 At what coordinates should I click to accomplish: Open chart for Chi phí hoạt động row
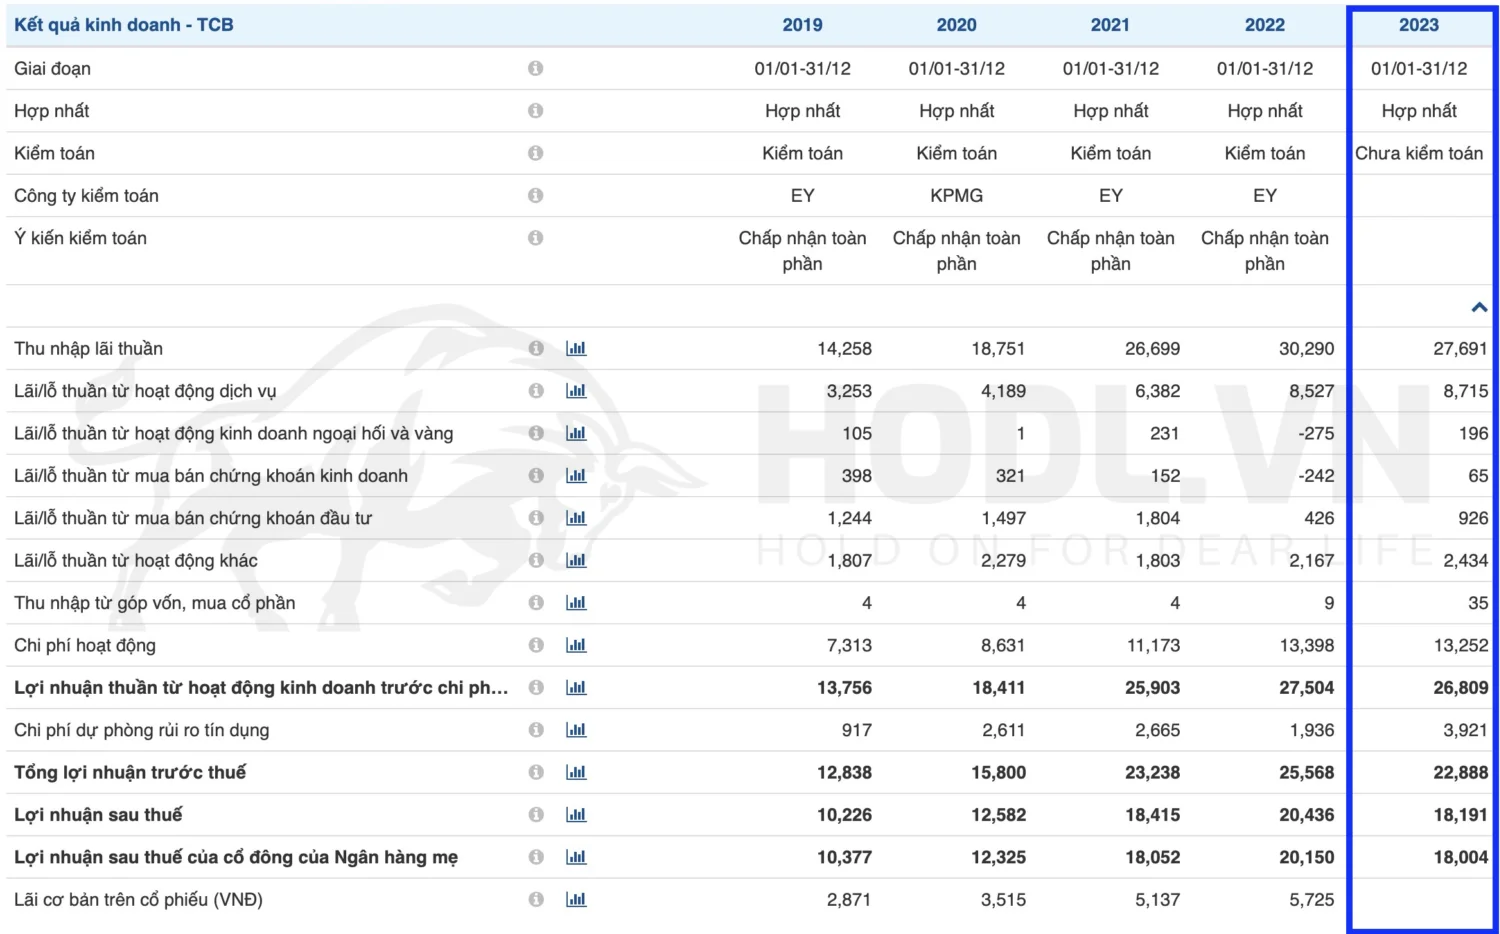click(x=576, y=646)
